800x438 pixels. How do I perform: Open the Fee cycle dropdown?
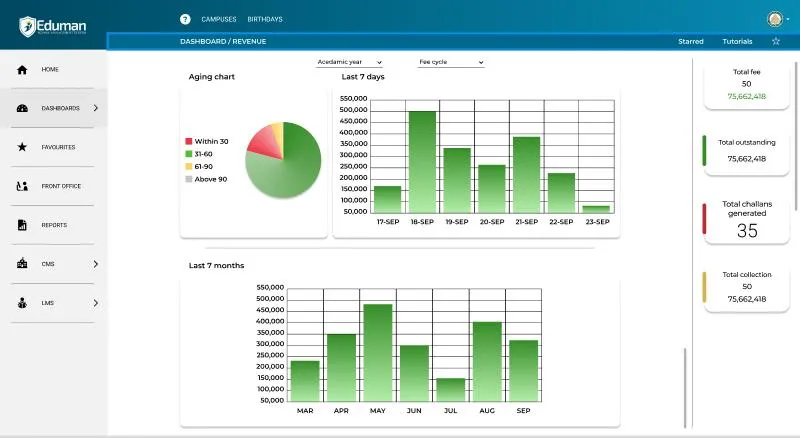[450, 62]
